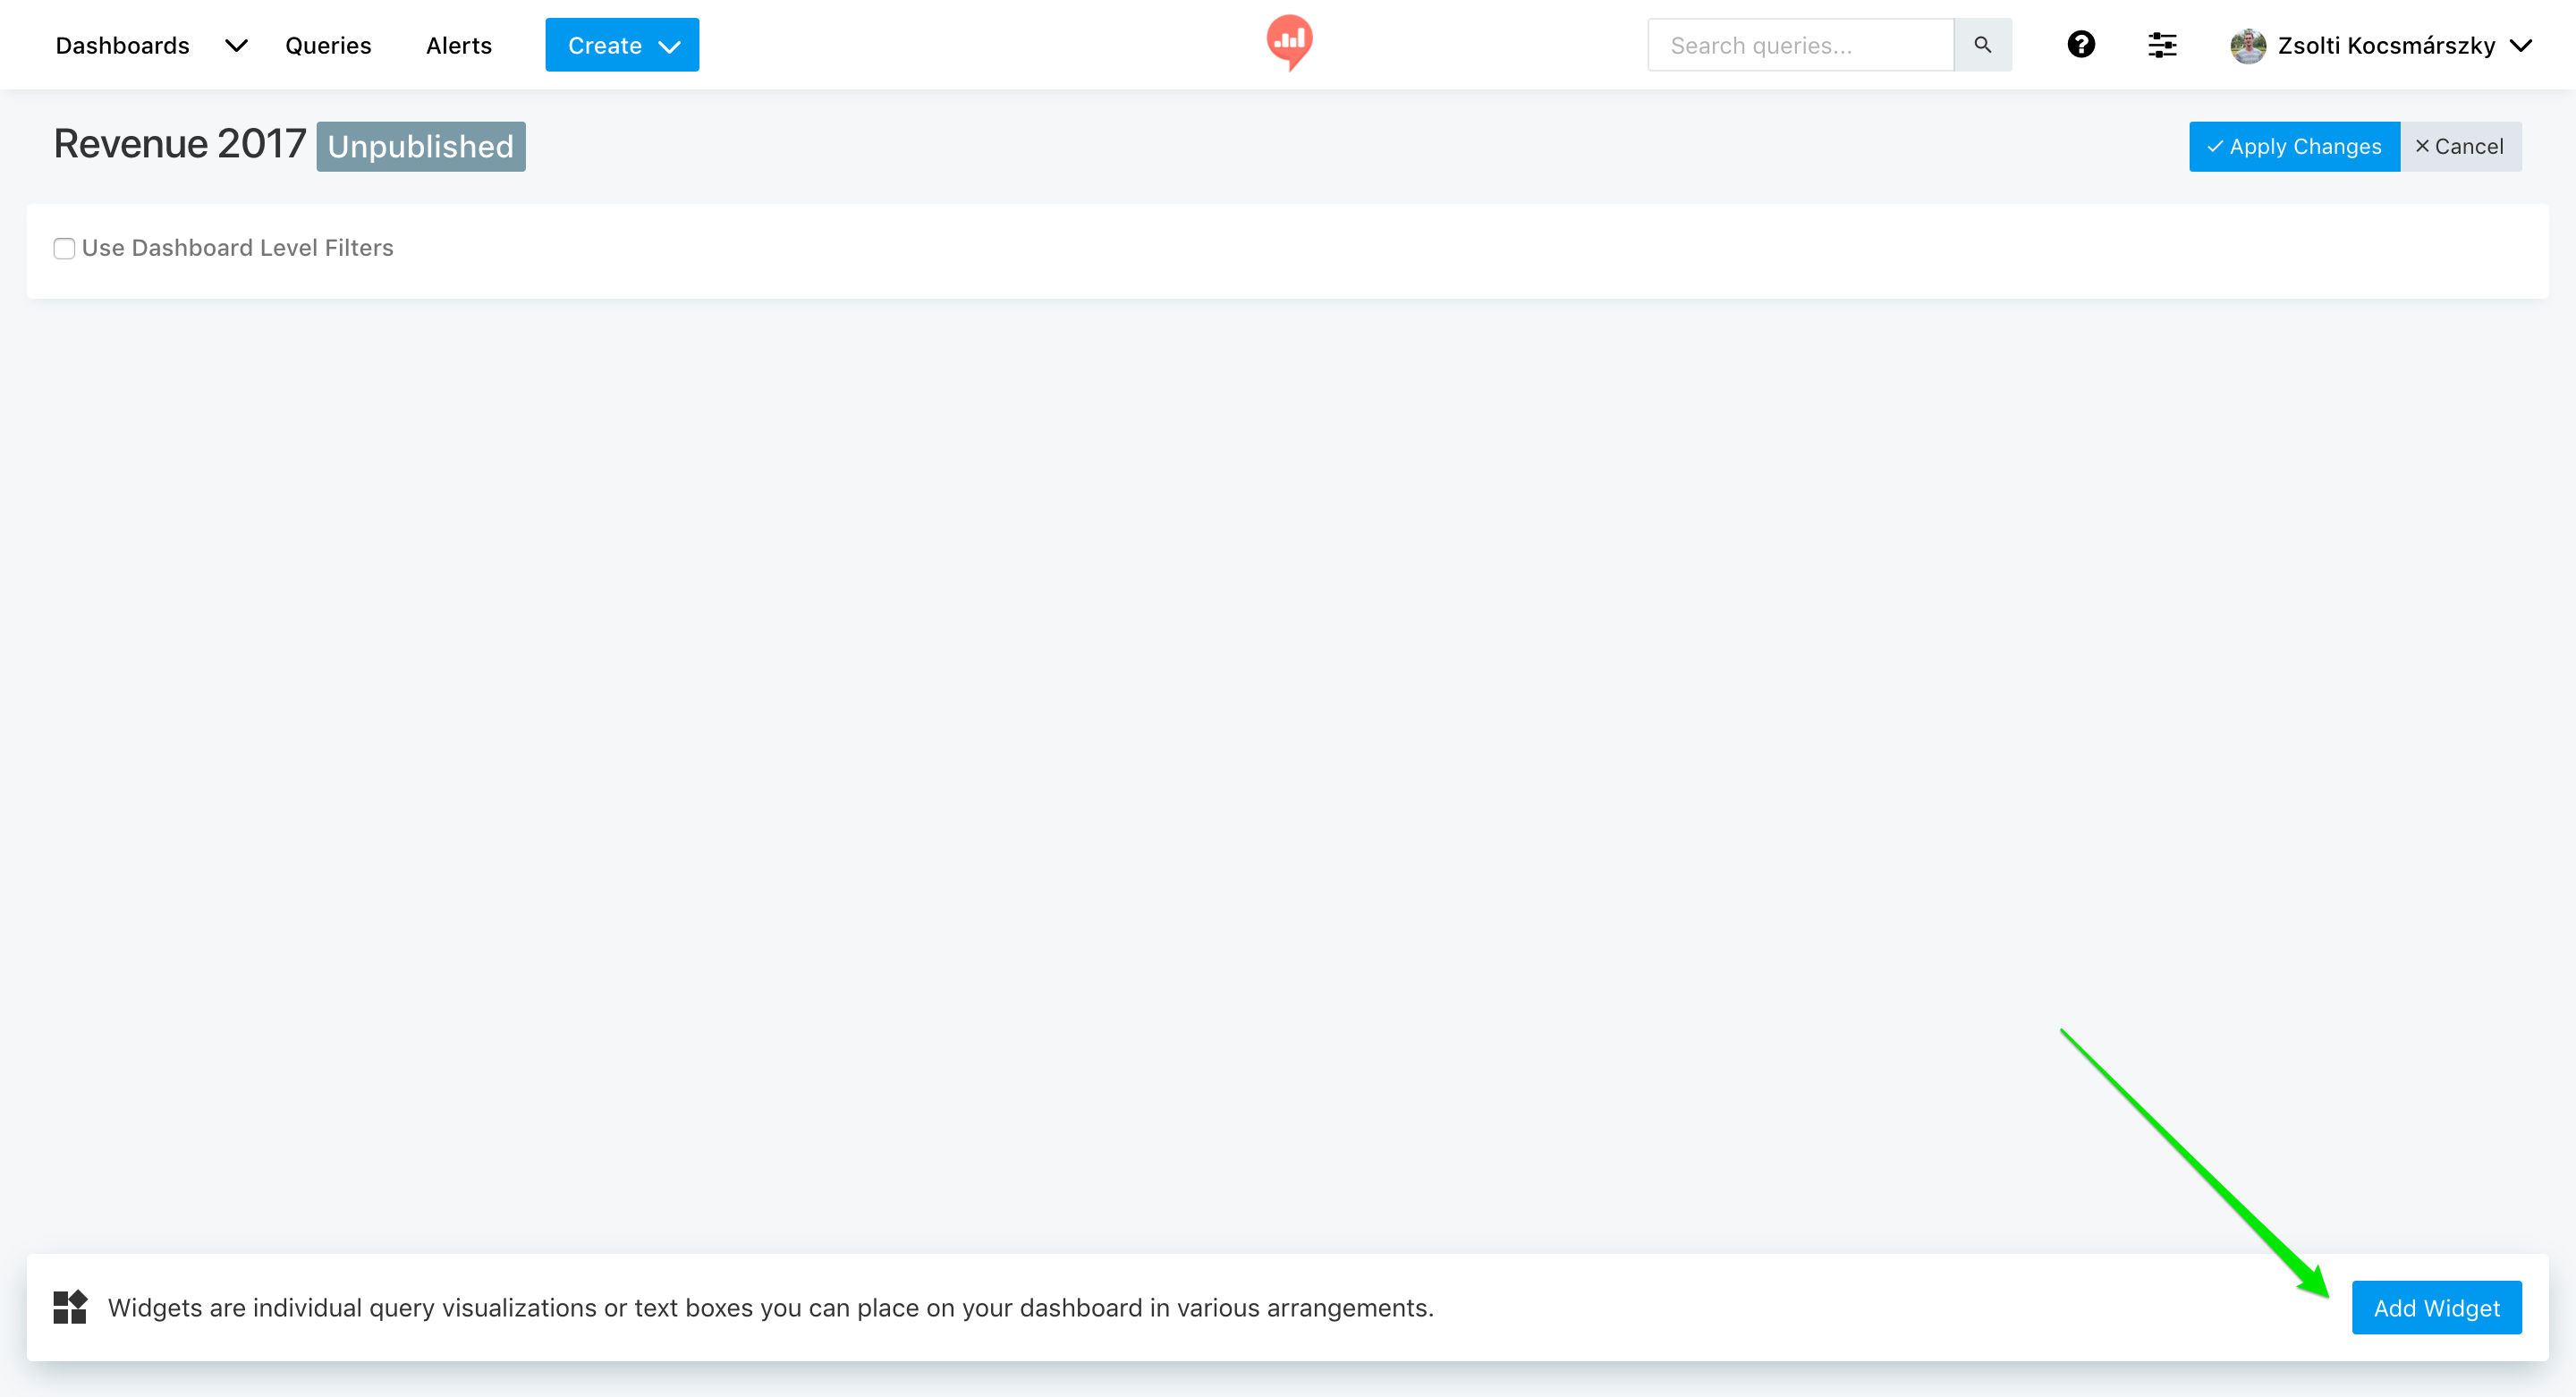Click the Unpublished status badge
2576x1397 pixels.
pos(421,147)
